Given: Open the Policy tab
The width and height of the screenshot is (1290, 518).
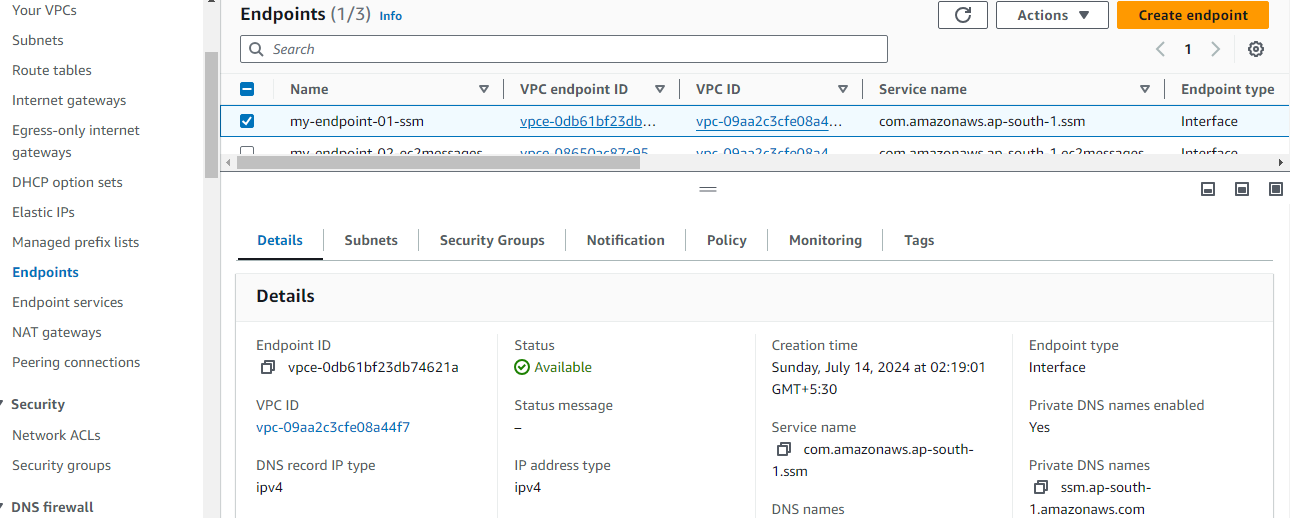Looking at the screenshot, I should pyautogui.click(x=726, y=240).
